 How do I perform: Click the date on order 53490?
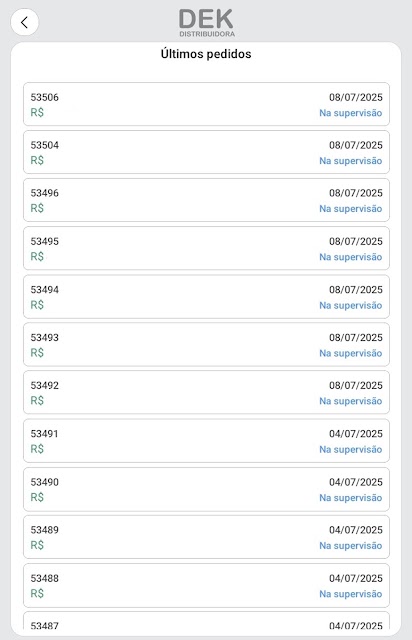(356, 482)
